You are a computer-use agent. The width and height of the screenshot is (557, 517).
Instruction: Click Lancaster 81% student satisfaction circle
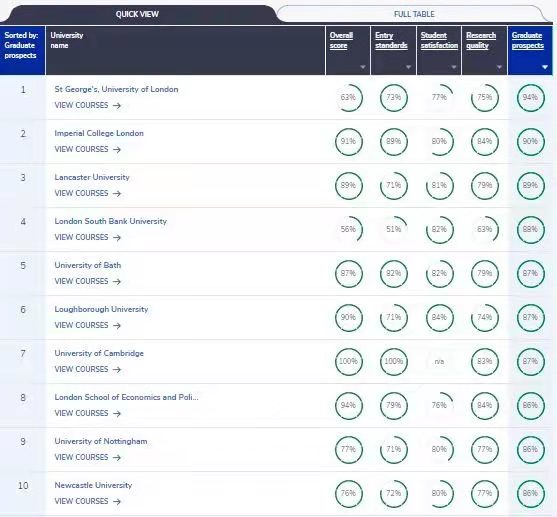click(x=439, y=185)
